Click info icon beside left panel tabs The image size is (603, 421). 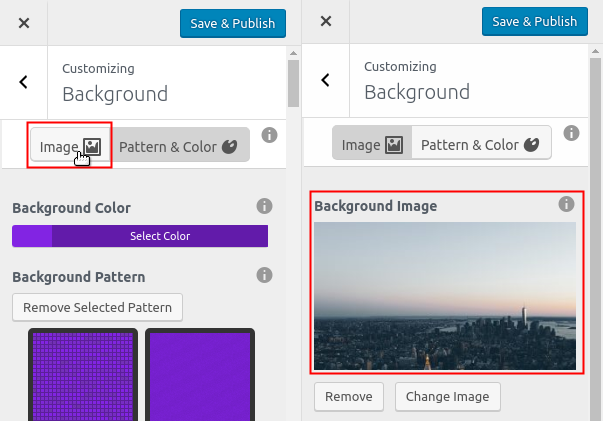click(x=269, y=135)
